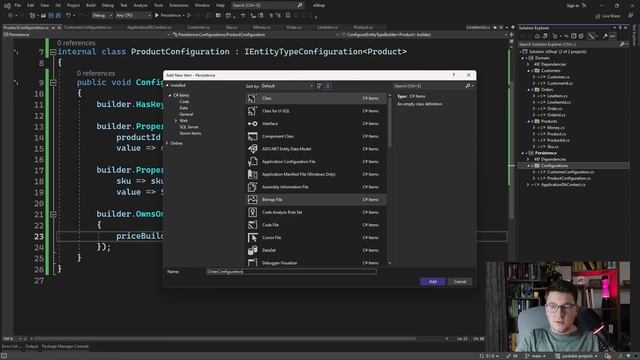The image size is (640, 360).
Task: Open the Extensions menu
Action: (179, 5)
